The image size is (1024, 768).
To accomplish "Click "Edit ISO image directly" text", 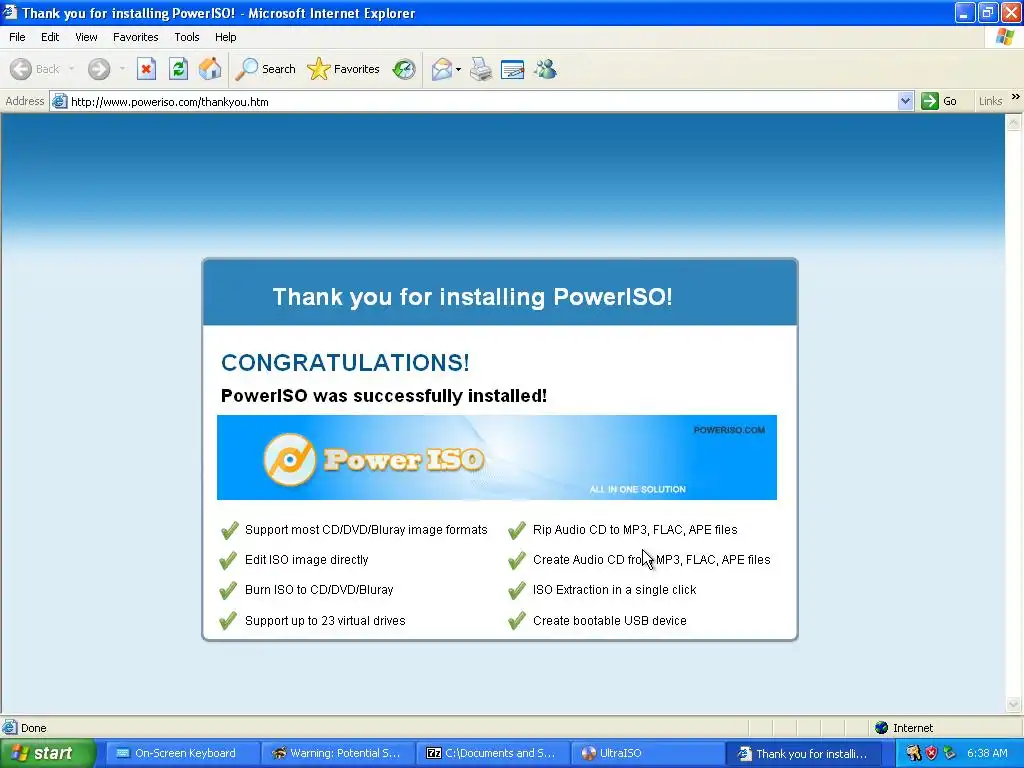I will tap(306, 560).
